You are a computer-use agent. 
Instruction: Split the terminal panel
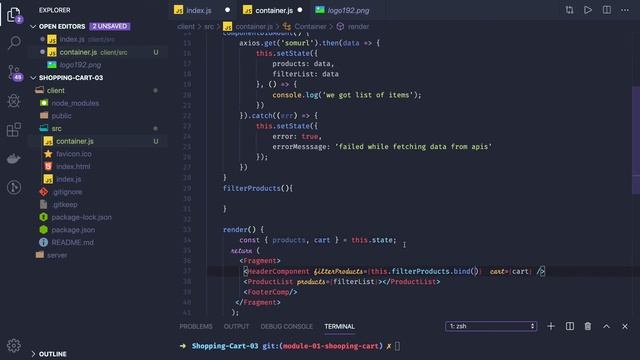[x=569, y=326]
